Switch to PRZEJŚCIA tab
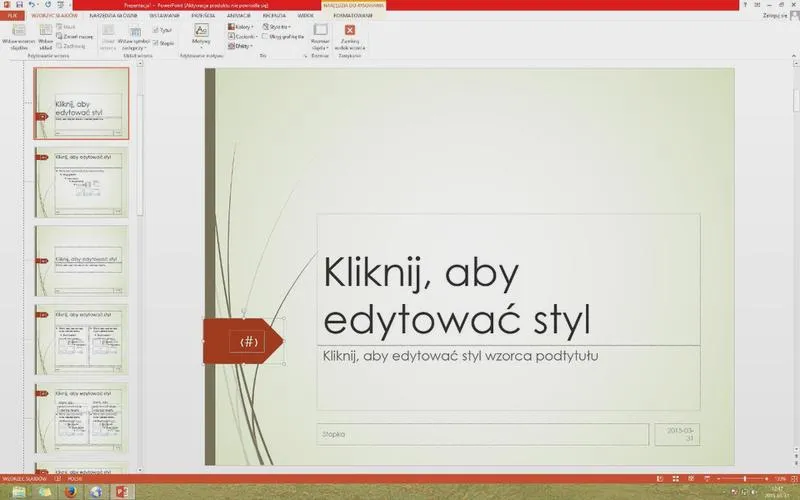Image resolution: width=800 pixels, height=500 pixels. [203, 16]
